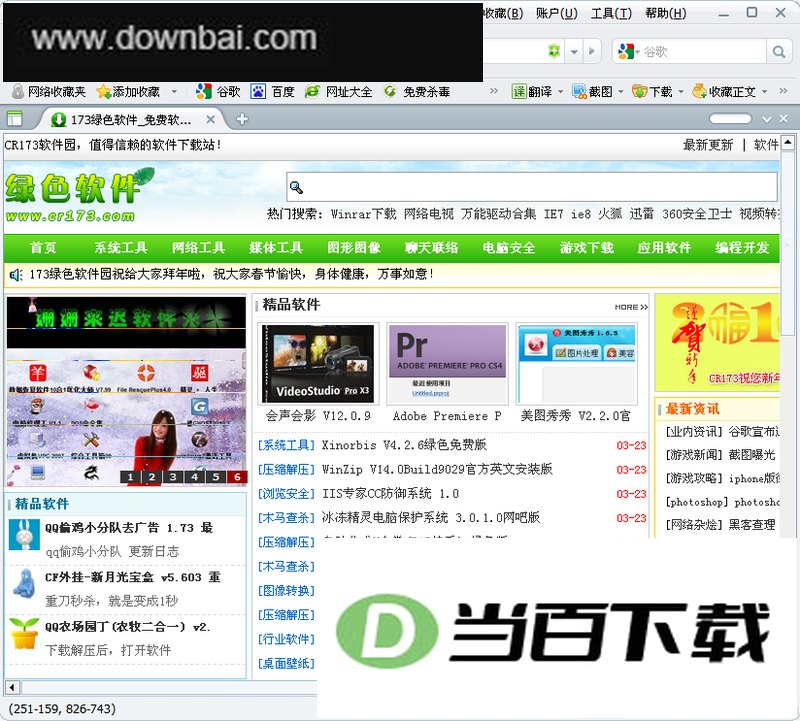Viewport: 800px width, 721px height.
Task: Open Xinorbis V4.2.6绿色免费版 link
Action: (404, 445)
